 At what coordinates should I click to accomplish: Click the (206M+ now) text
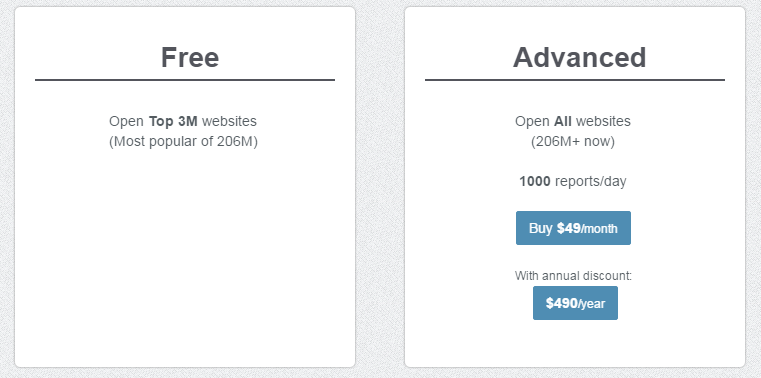point(573,142)
